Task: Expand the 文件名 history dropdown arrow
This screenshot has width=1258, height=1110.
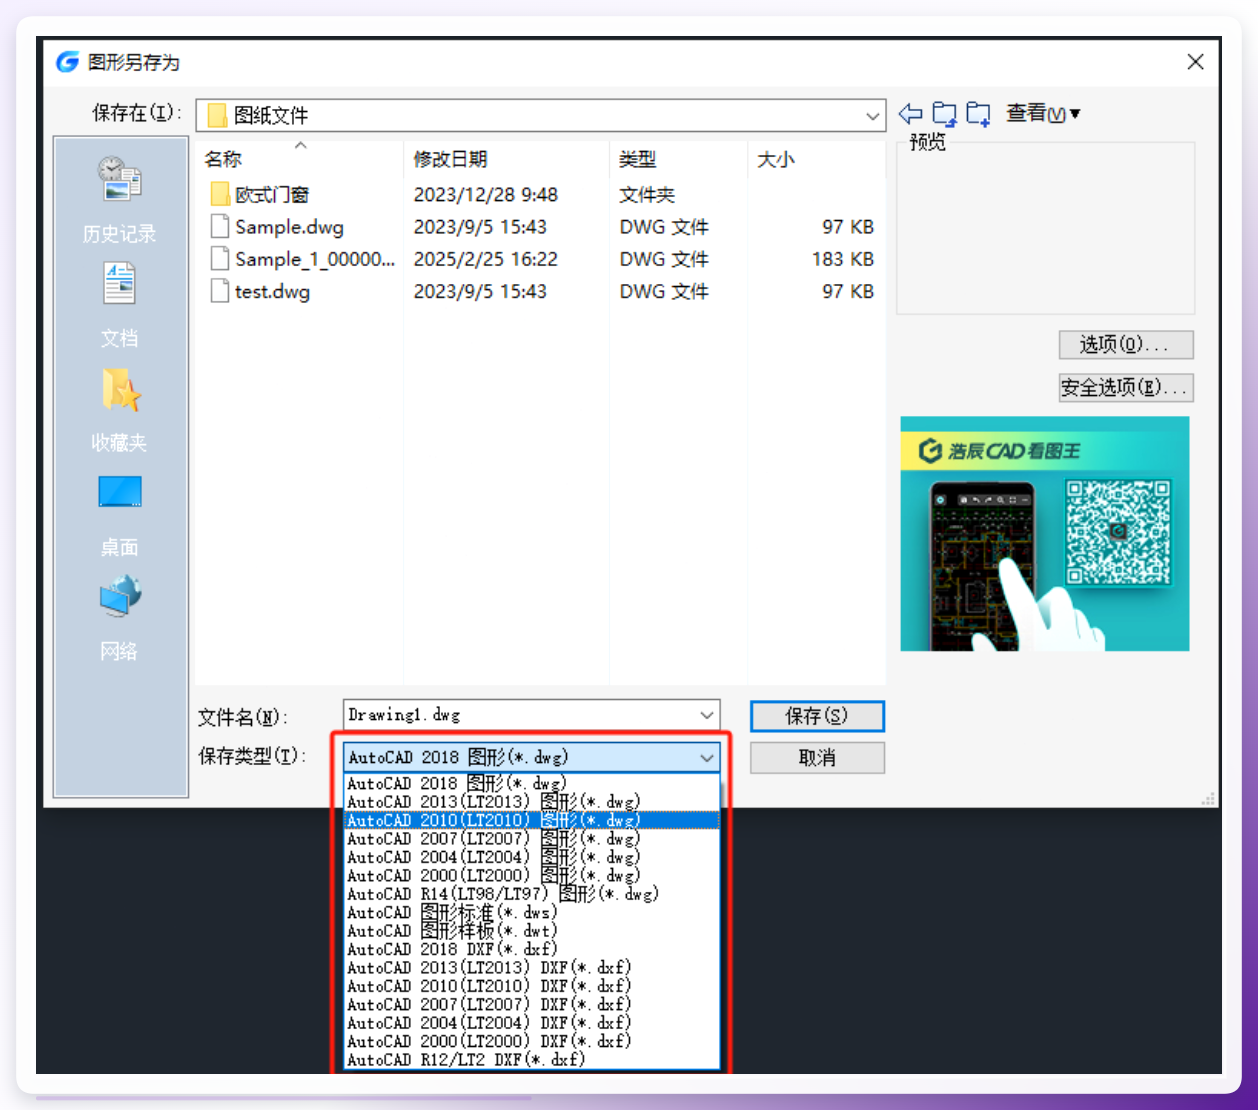Action: [x=707, y=715]
